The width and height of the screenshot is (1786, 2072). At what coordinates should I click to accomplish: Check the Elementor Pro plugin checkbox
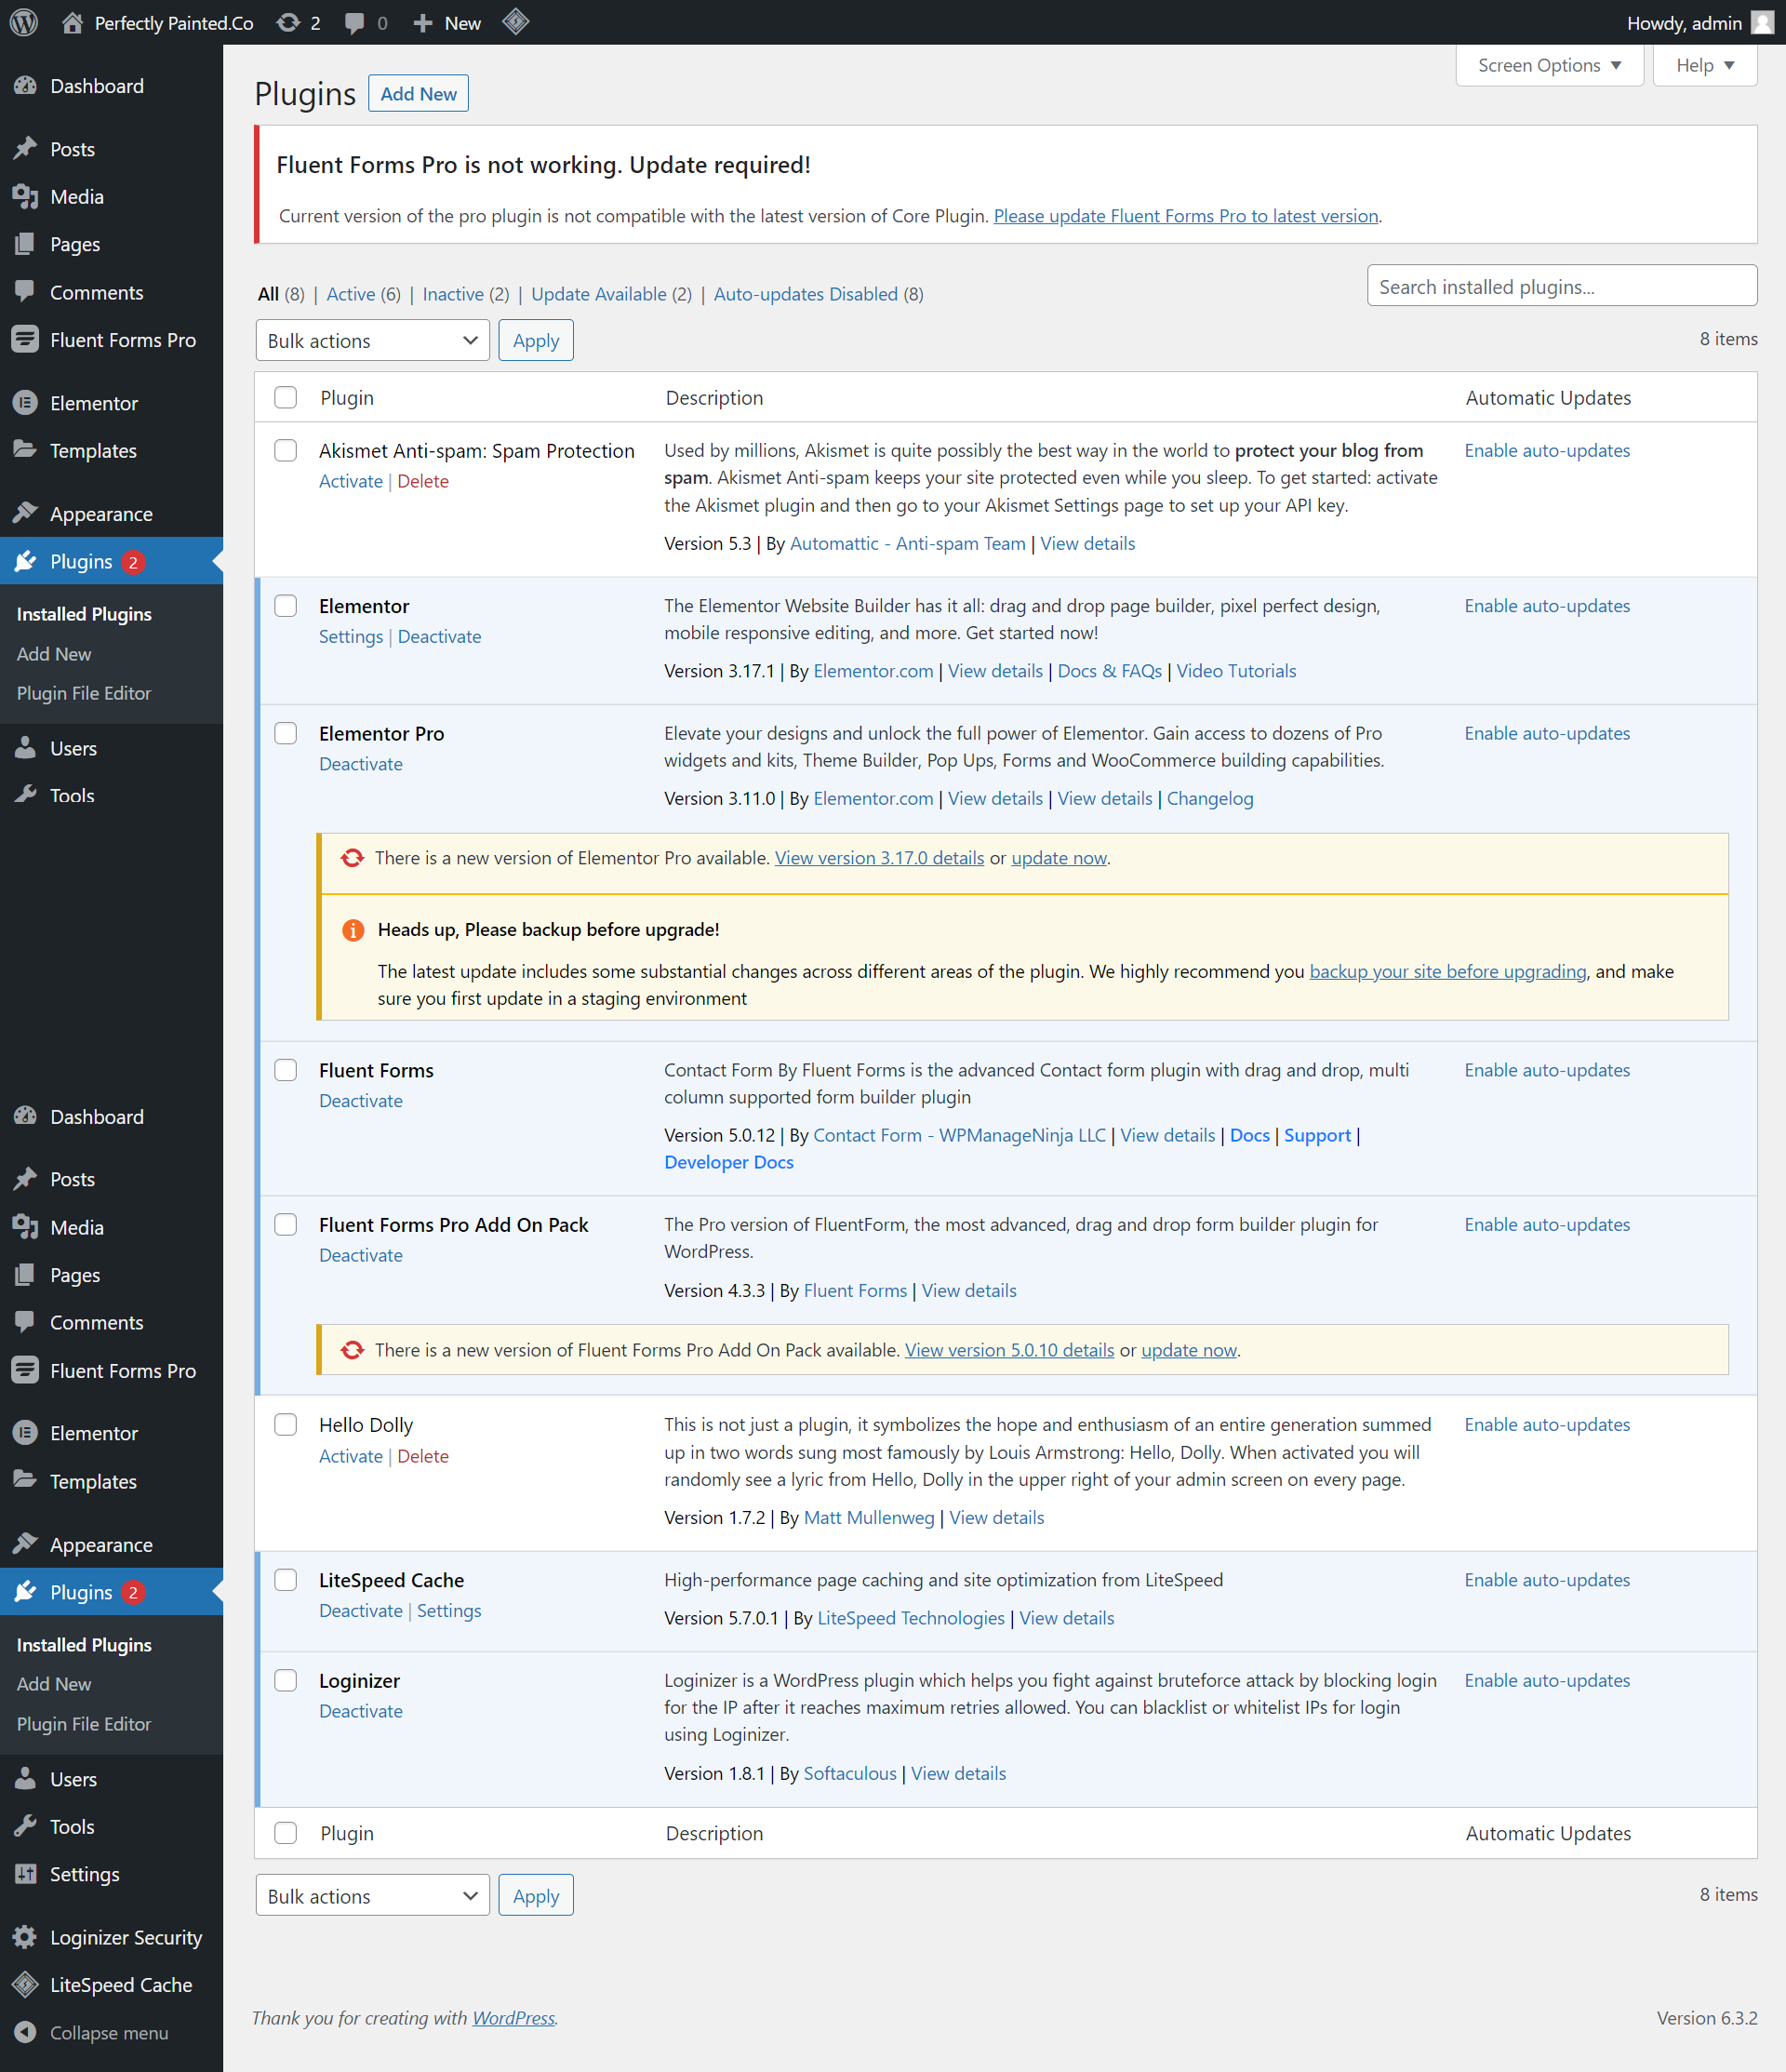pos(286,733)
